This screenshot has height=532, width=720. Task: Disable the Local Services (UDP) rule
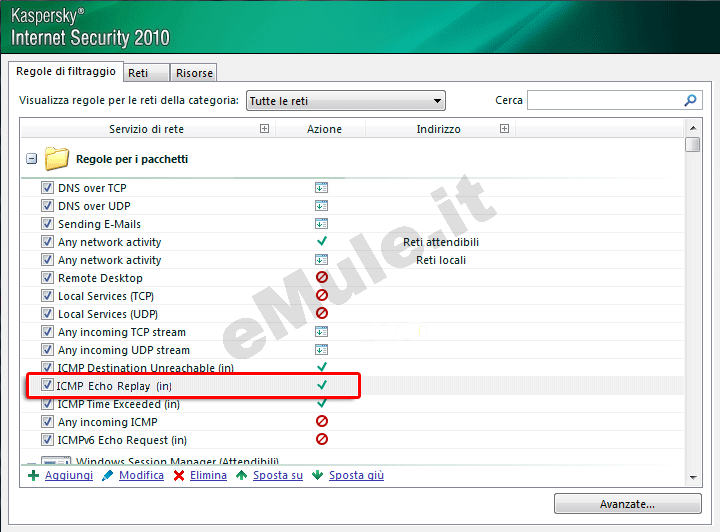(x=47, y=313)
